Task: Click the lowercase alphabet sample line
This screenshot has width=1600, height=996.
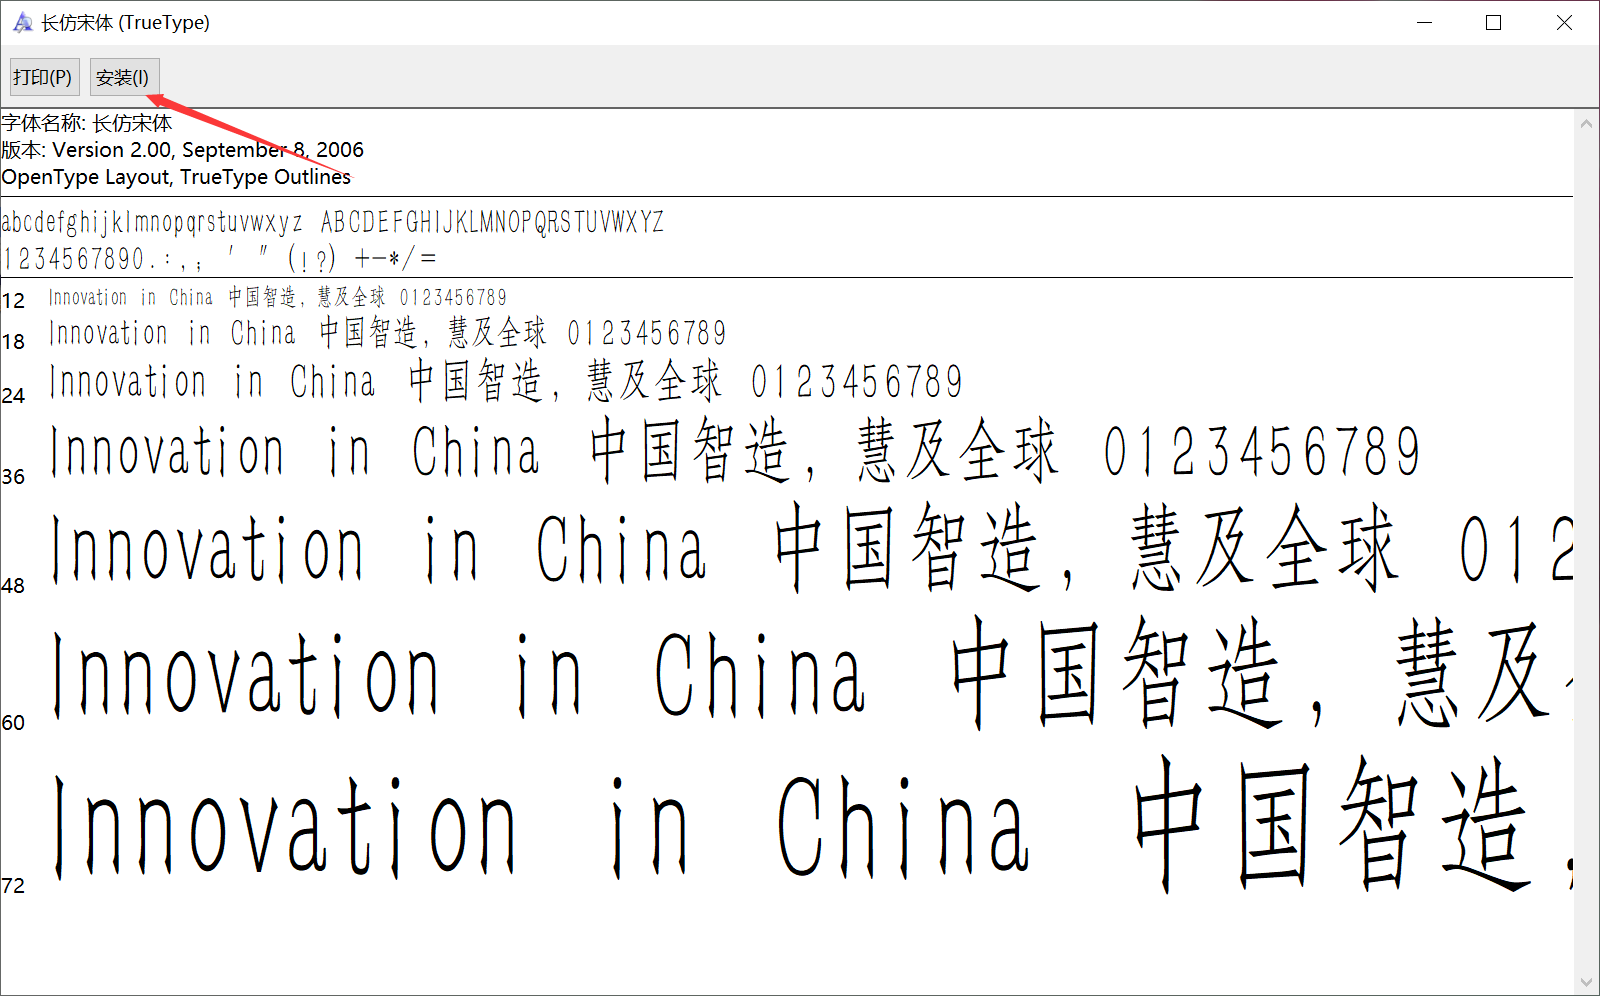Action: click(x=333, y=222)
